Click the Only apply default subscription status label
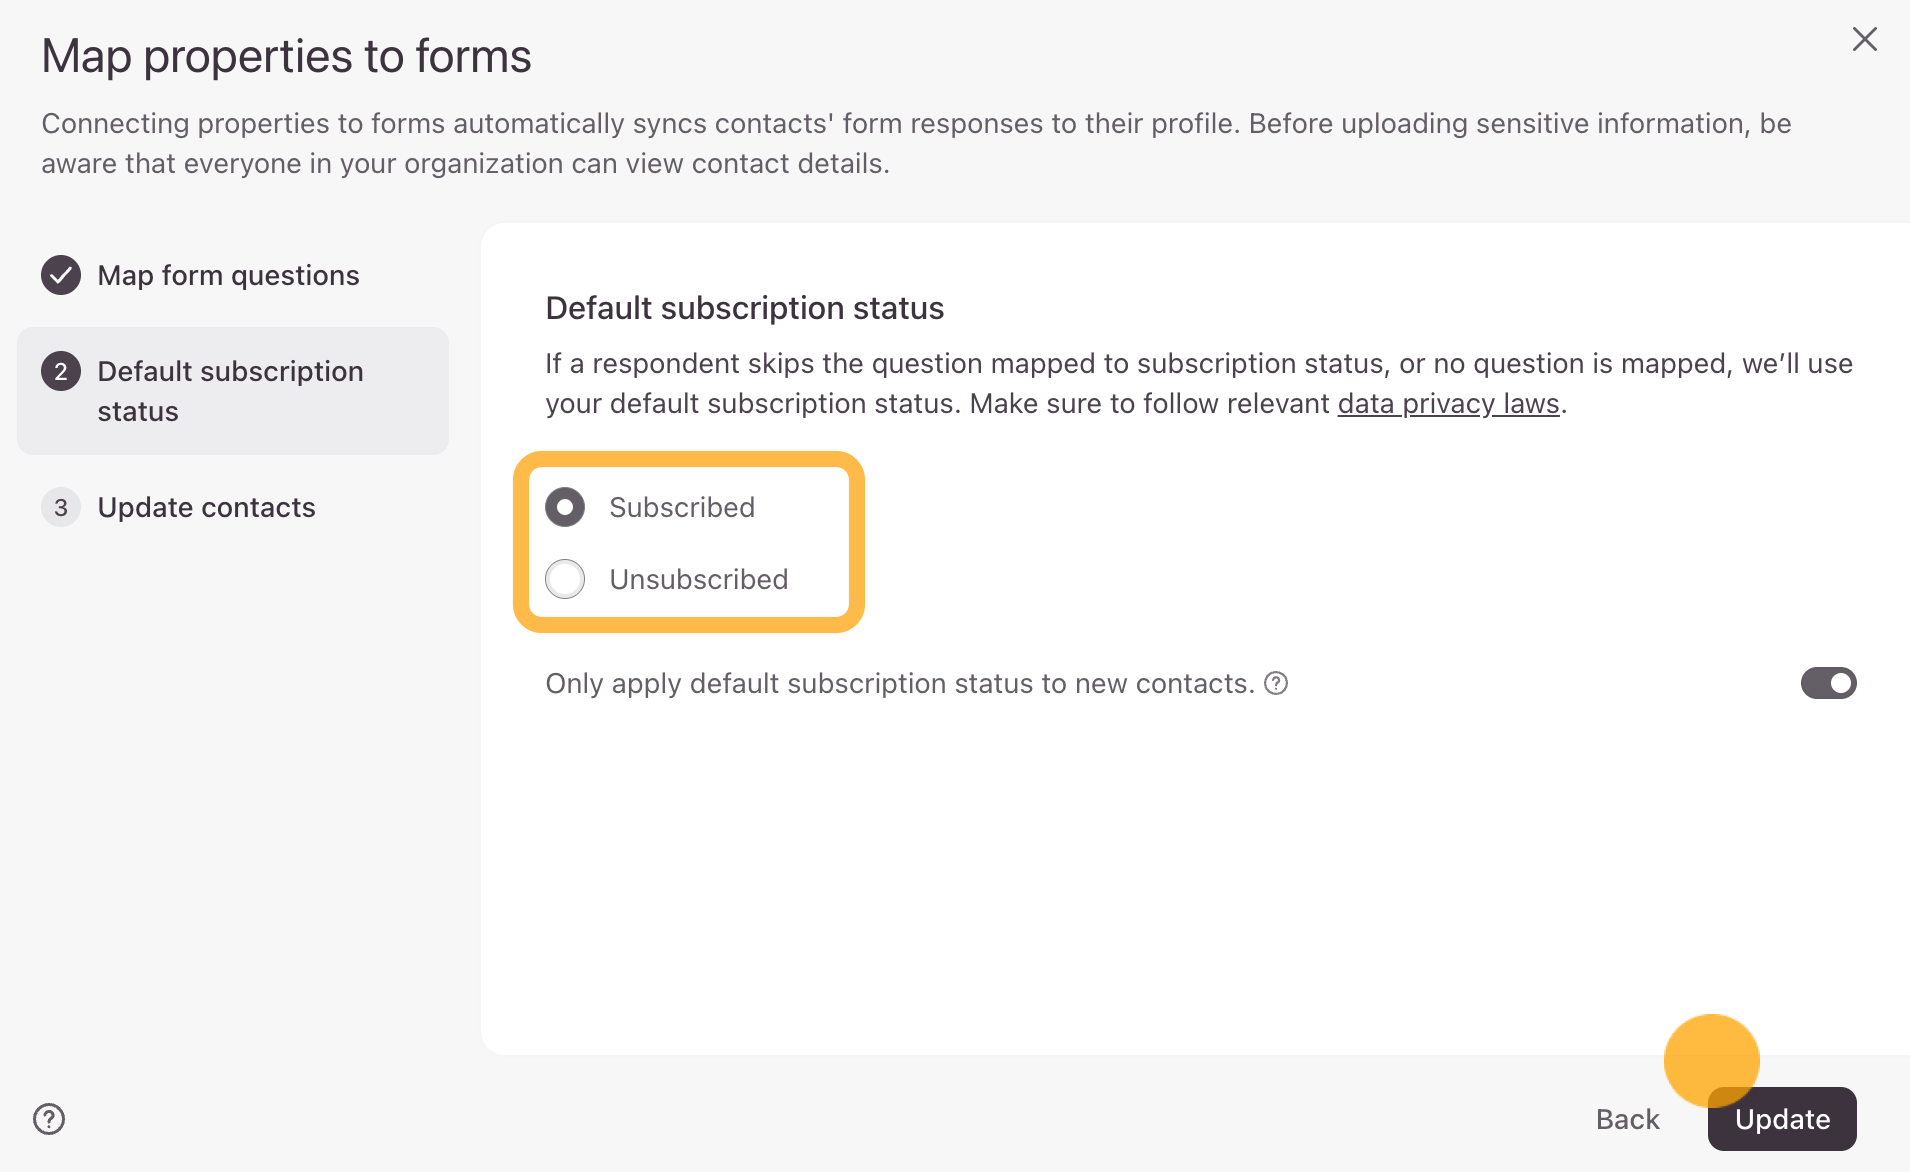The height and width of the screenshot is (1172, 1910). (x=899, y=683)
